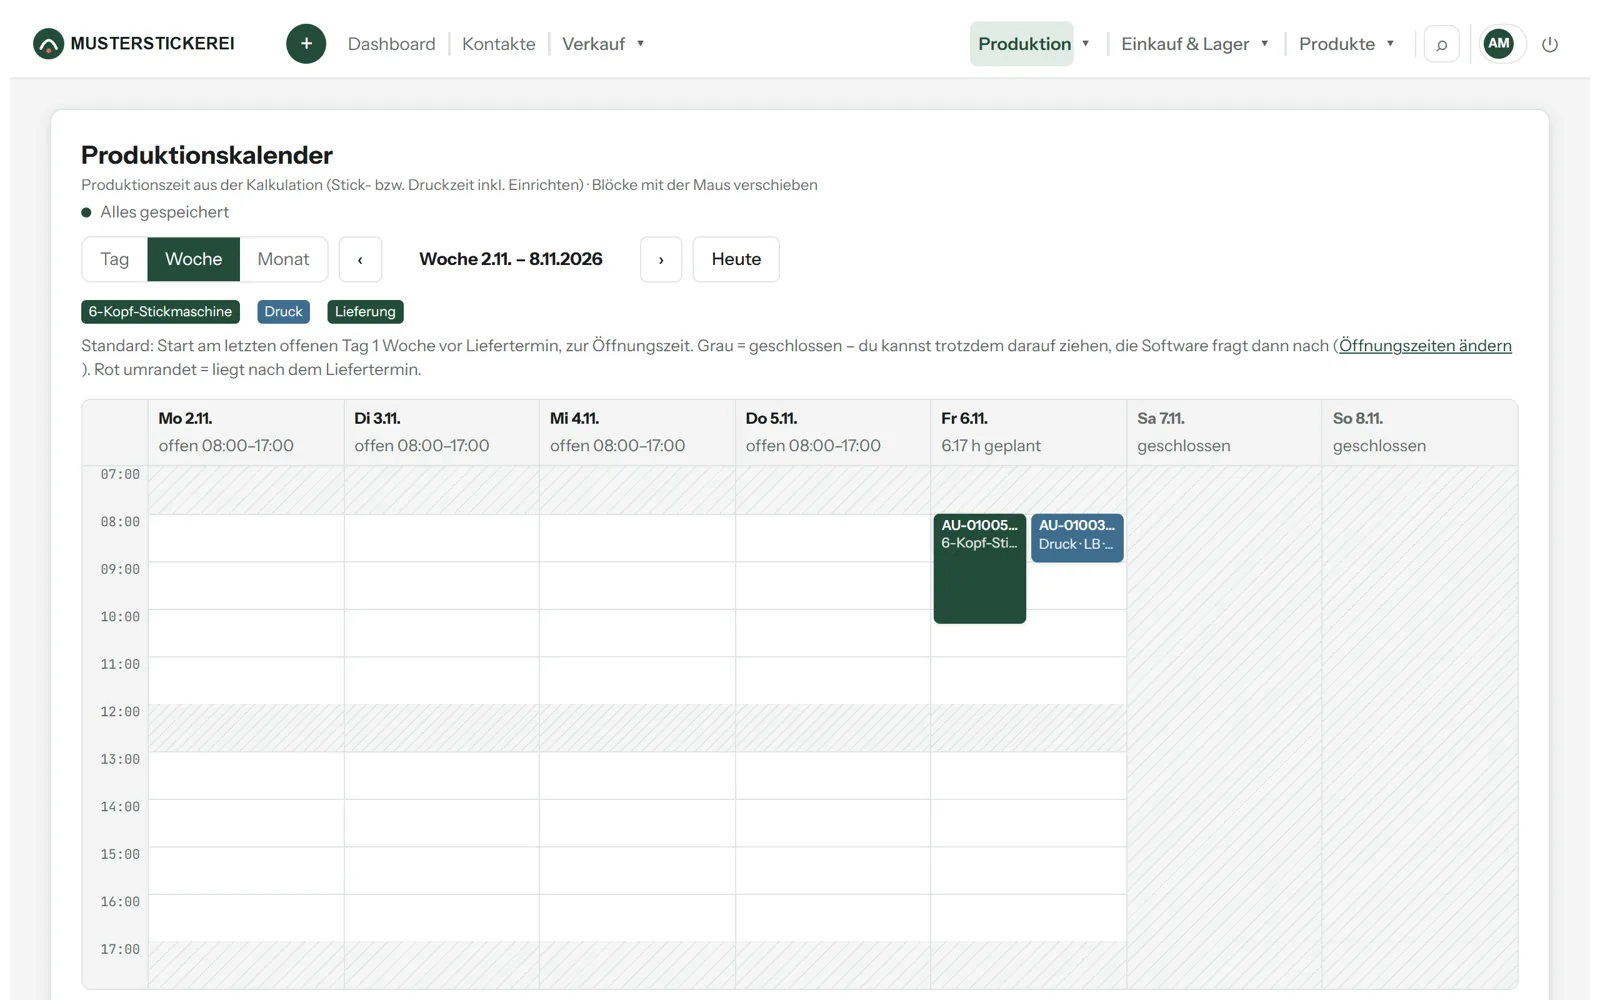Toggle the Druck legend tag

pos(283,312)
